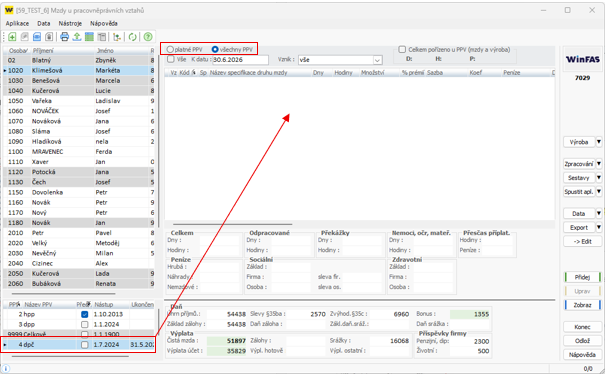Screen dimensions: 609x375
Task: Click the green table grid toolbar icon
Action: pos(89,37)
